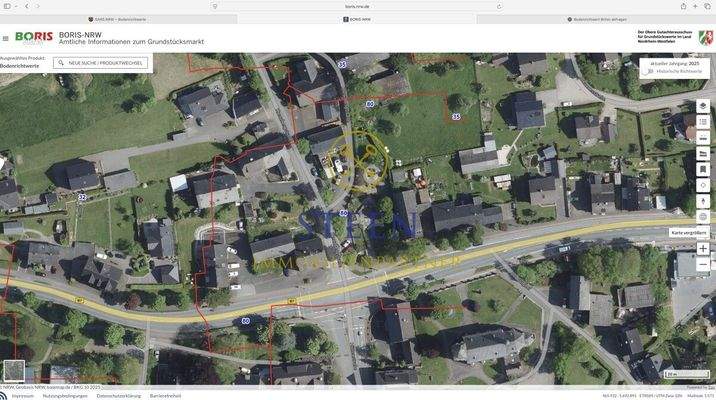The height and width of the screenshot is (400, 716).
Task: Zoom out with the minus button
Action: click(x=703, y=264)
